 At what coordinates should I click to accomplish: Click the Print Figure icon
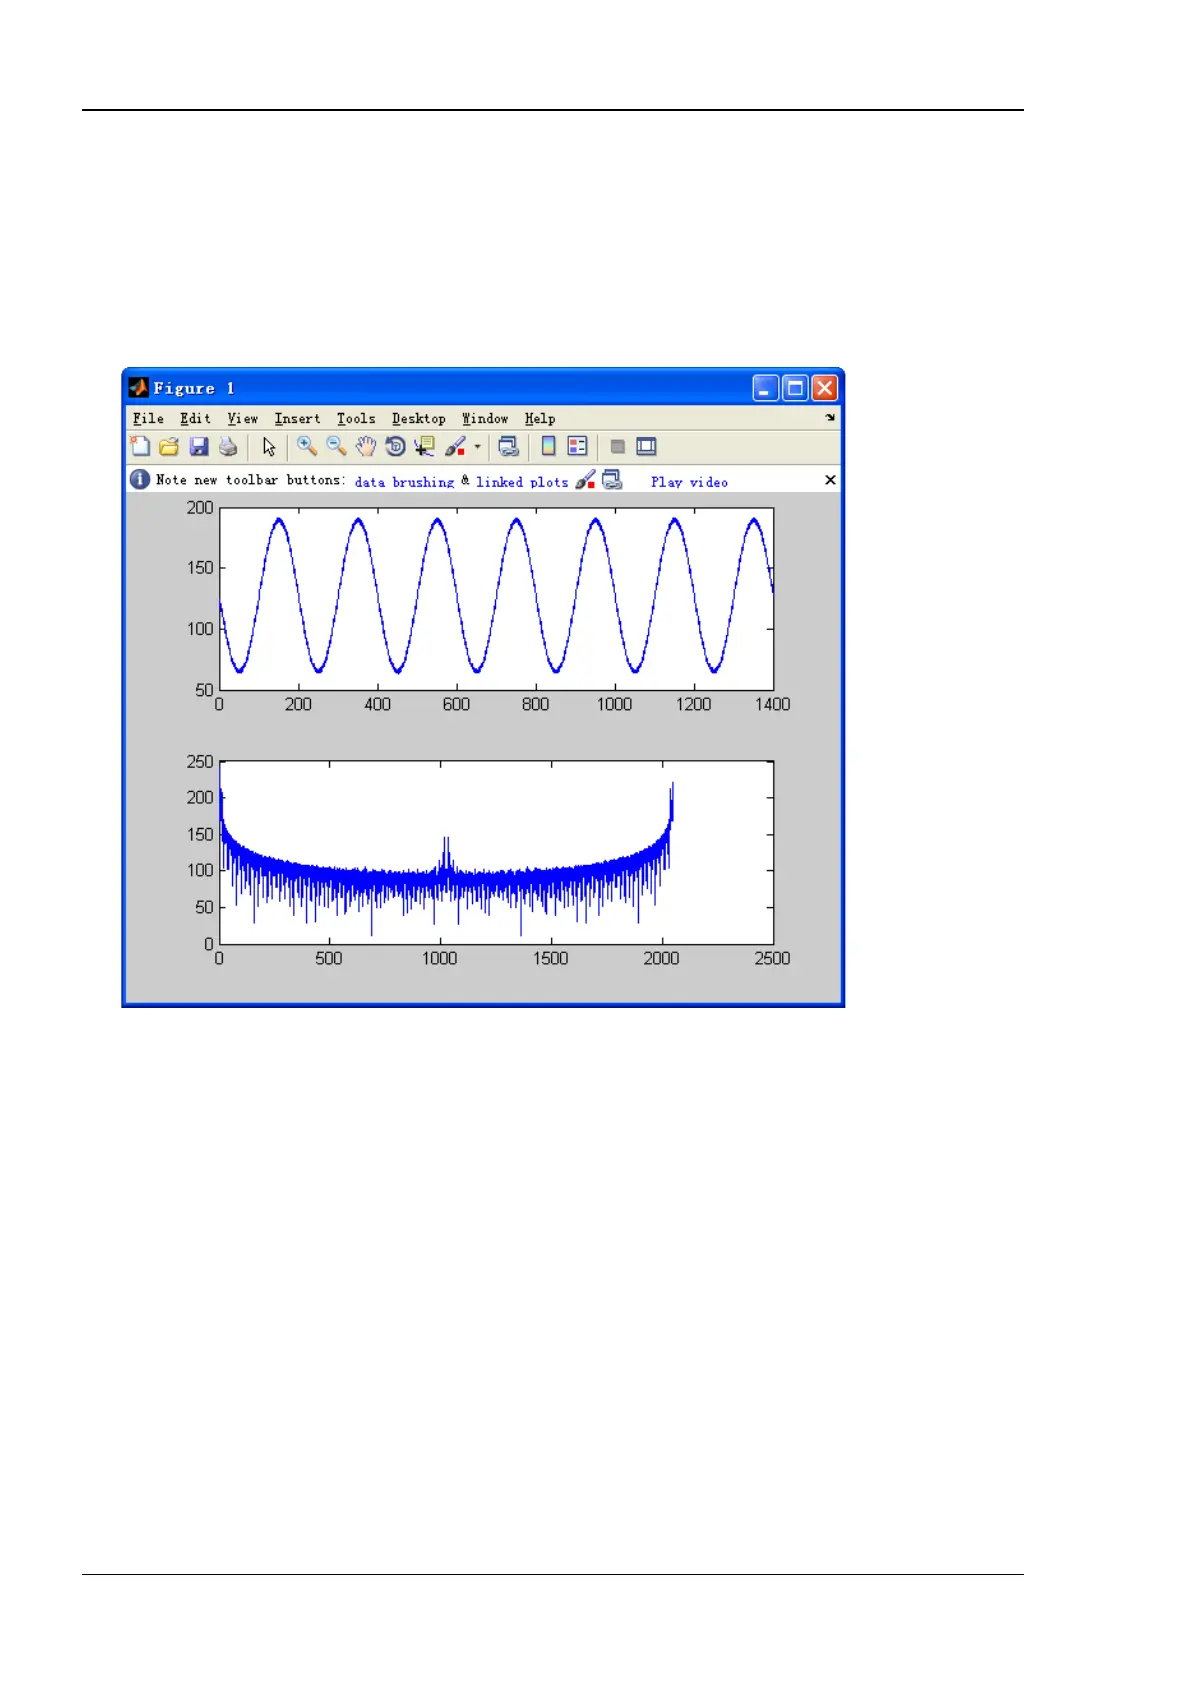pyautogui.click(x=228, y=447)
